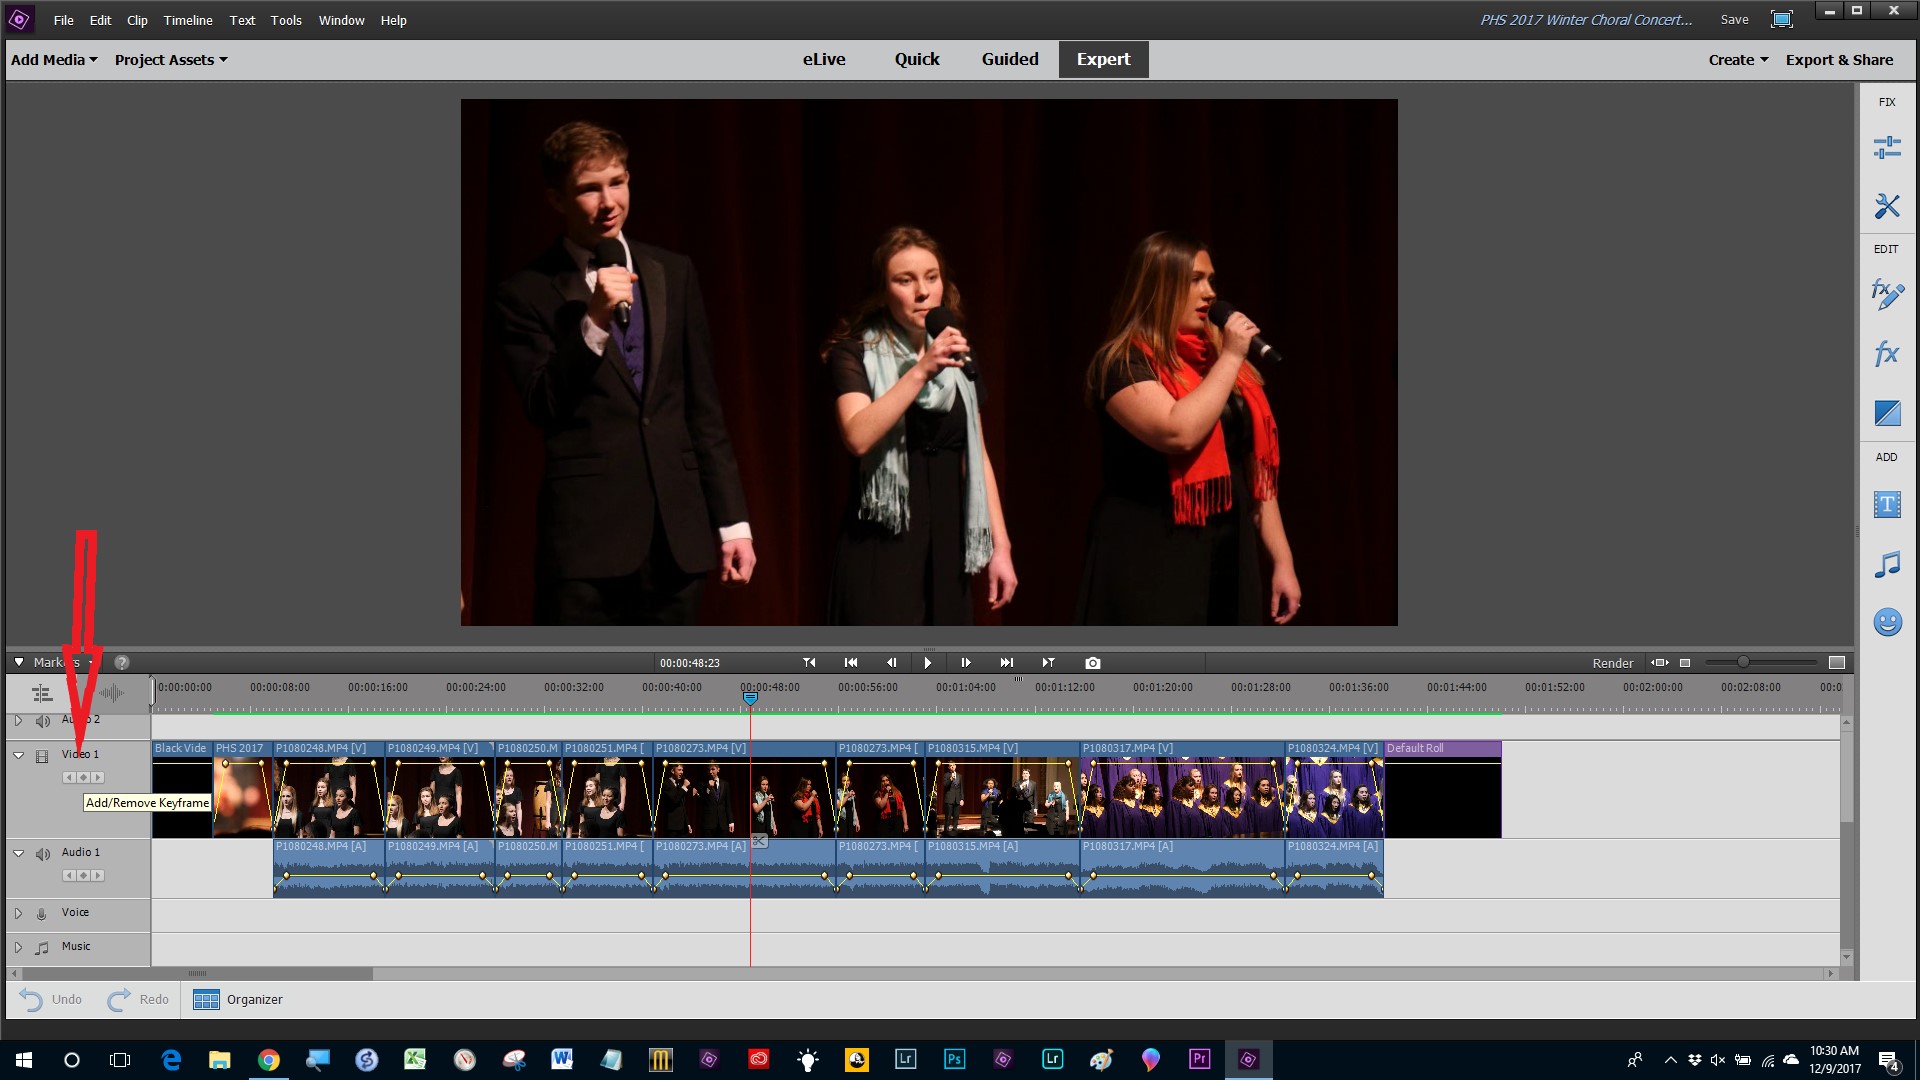Click the track options icon above track headers
The width and height of the screenshot is (1920, 1080).
pos(42,693)
